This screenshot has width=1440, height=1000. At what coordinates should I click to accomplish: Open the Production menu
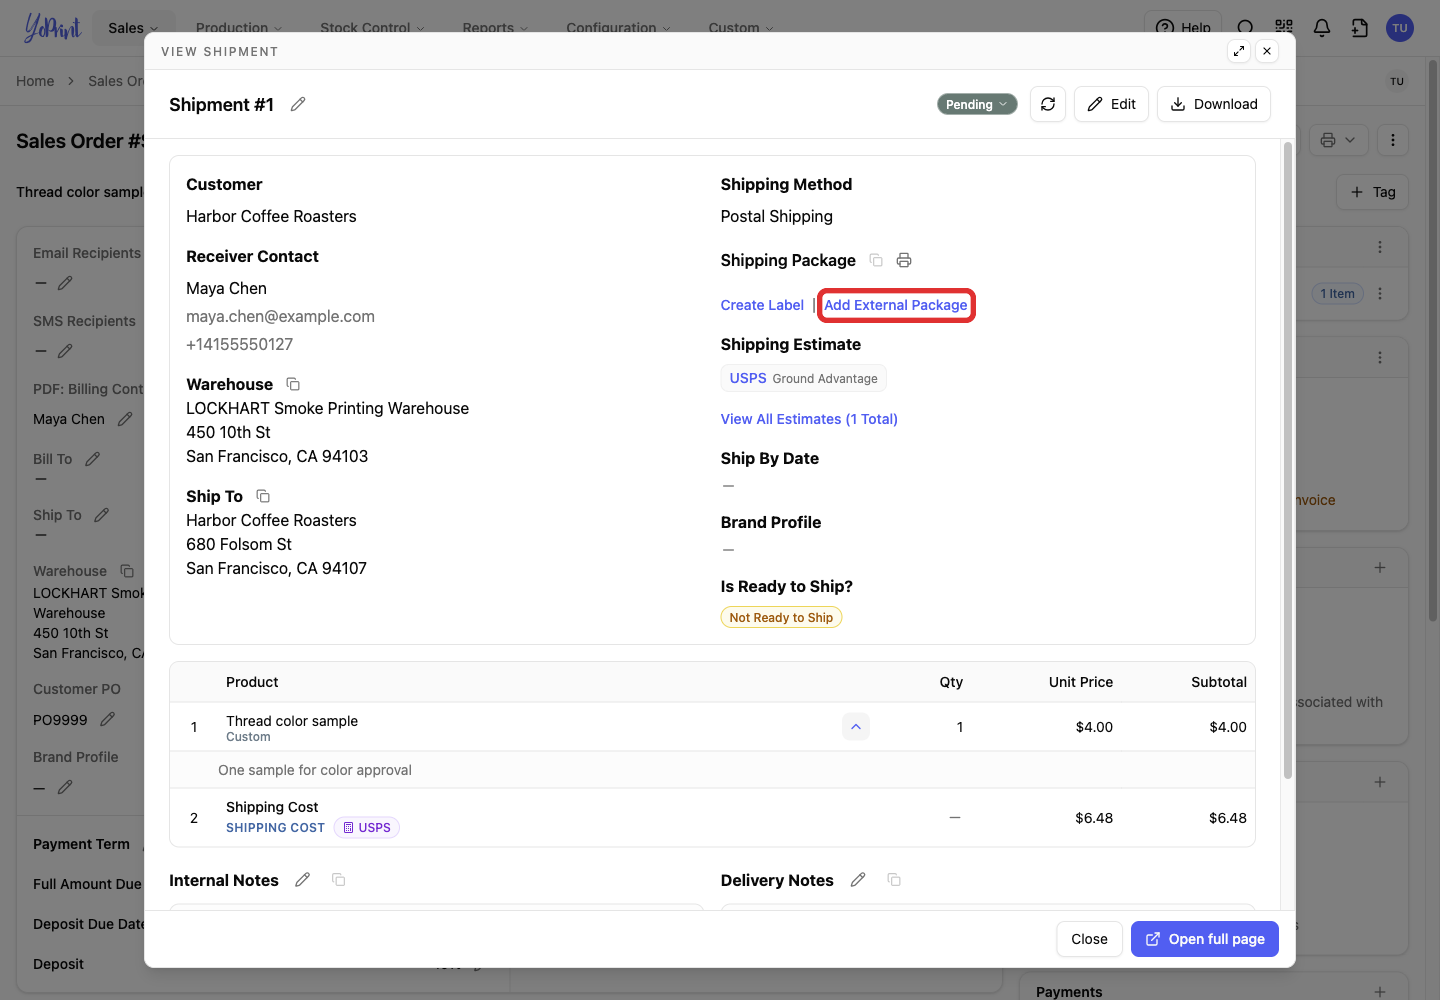239,28
